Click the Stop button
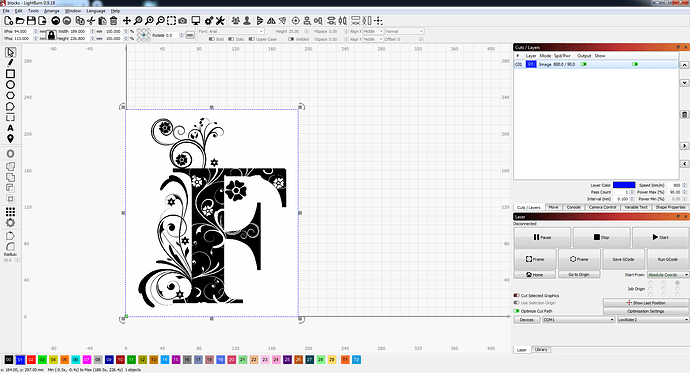This screenshot has height=373, width=690. [x=602, y=237]
